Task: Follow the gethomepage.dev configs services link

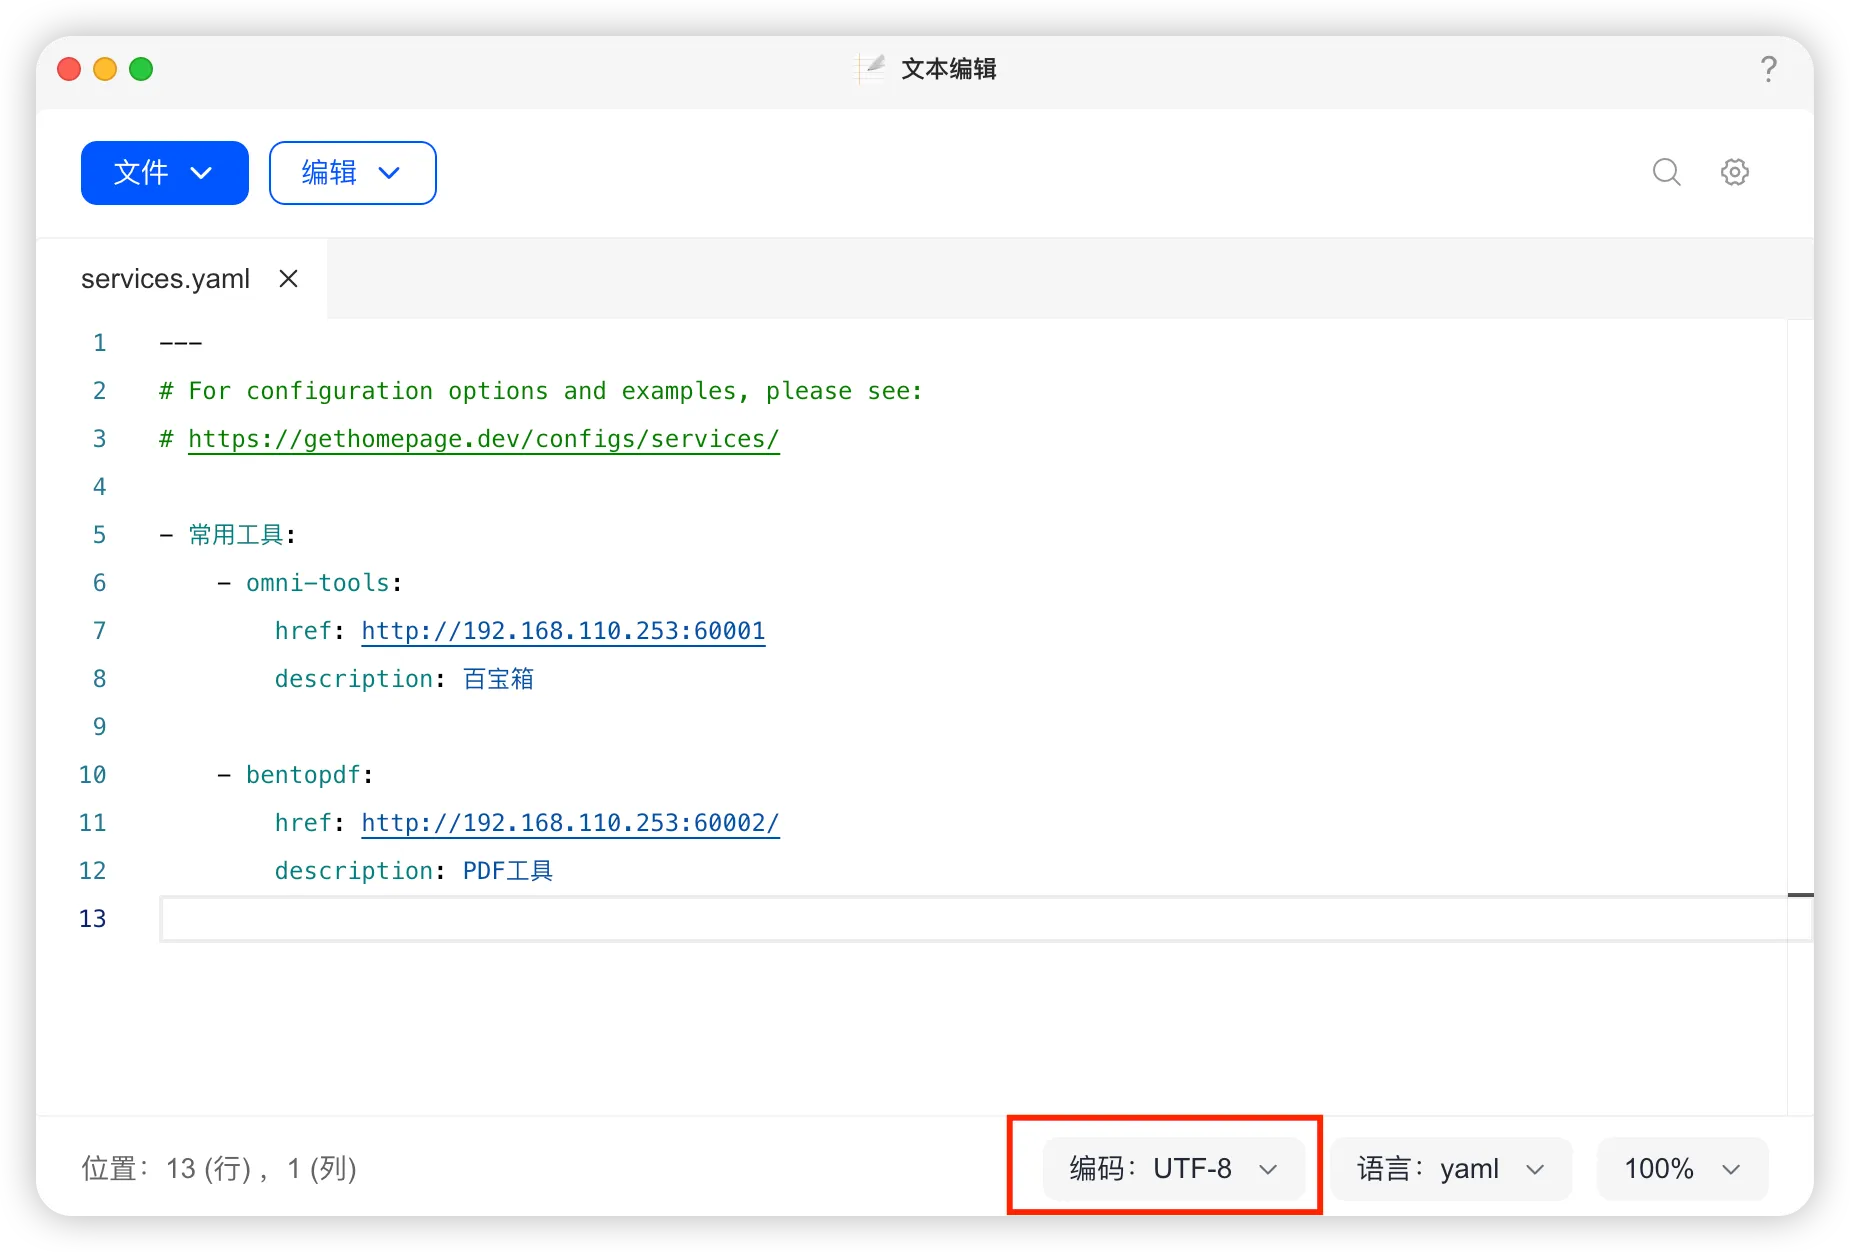Action: point(484,439)
